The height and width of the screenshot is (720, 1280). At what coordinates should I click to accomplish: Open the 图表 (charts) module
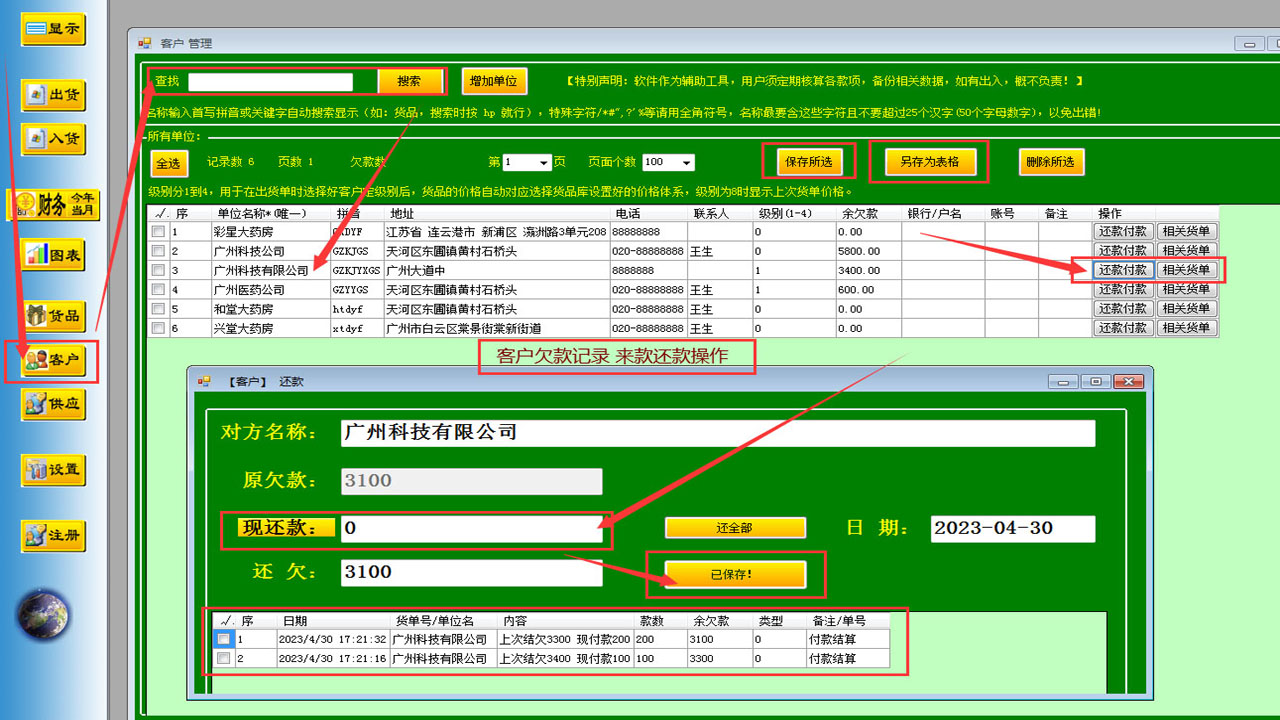tap(51, 255)
